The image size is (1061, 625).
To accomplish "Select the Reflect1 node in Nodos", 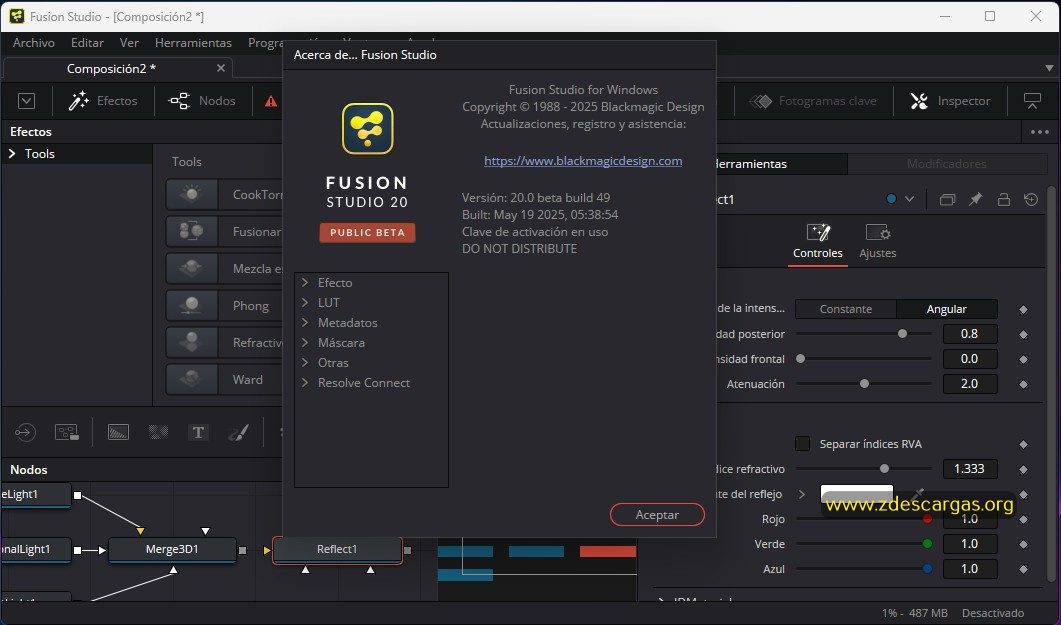I will [337, 549].
